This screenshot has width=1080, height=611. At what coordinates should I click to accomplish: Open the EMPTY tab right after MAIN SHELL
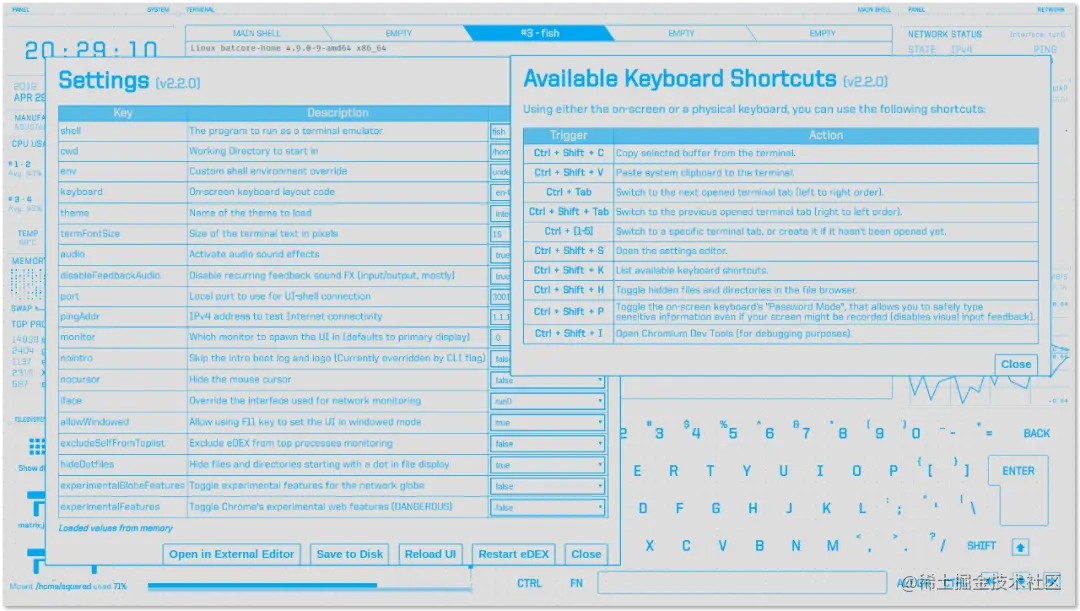[398, 33]
